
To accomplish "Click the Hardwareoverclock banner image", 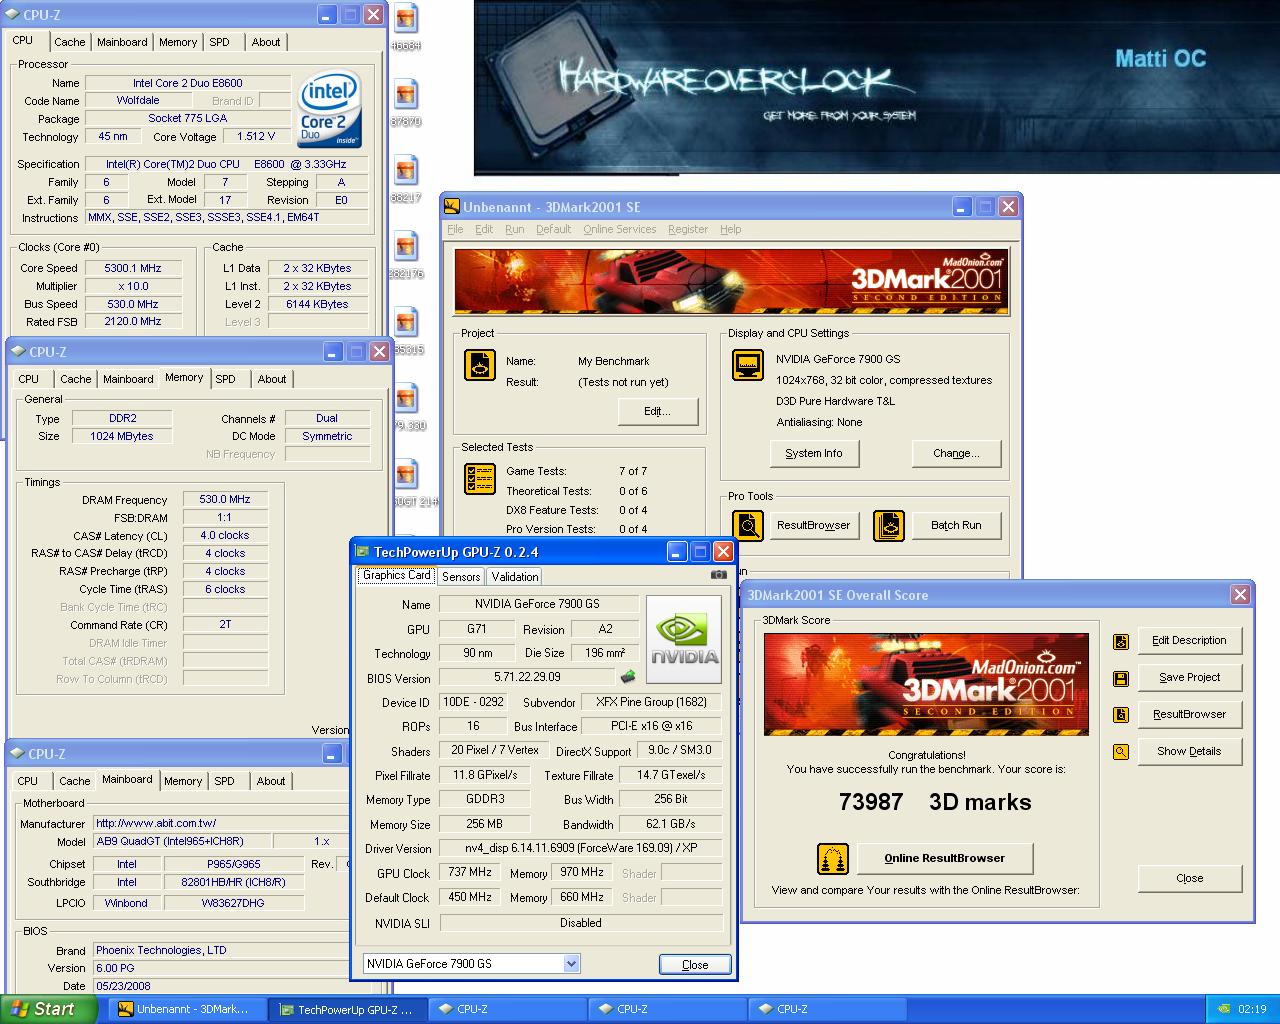I will tap(877, 87).
